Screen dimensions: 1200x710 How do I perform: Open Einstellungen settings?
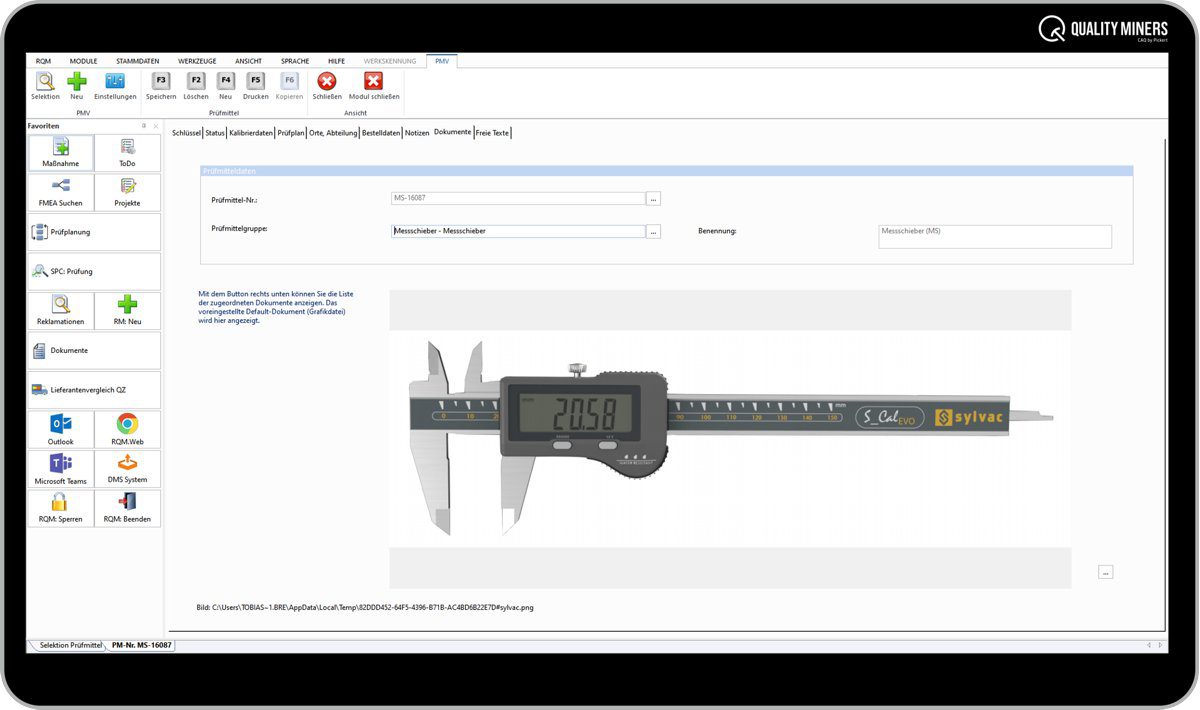[x=115, y=86]
